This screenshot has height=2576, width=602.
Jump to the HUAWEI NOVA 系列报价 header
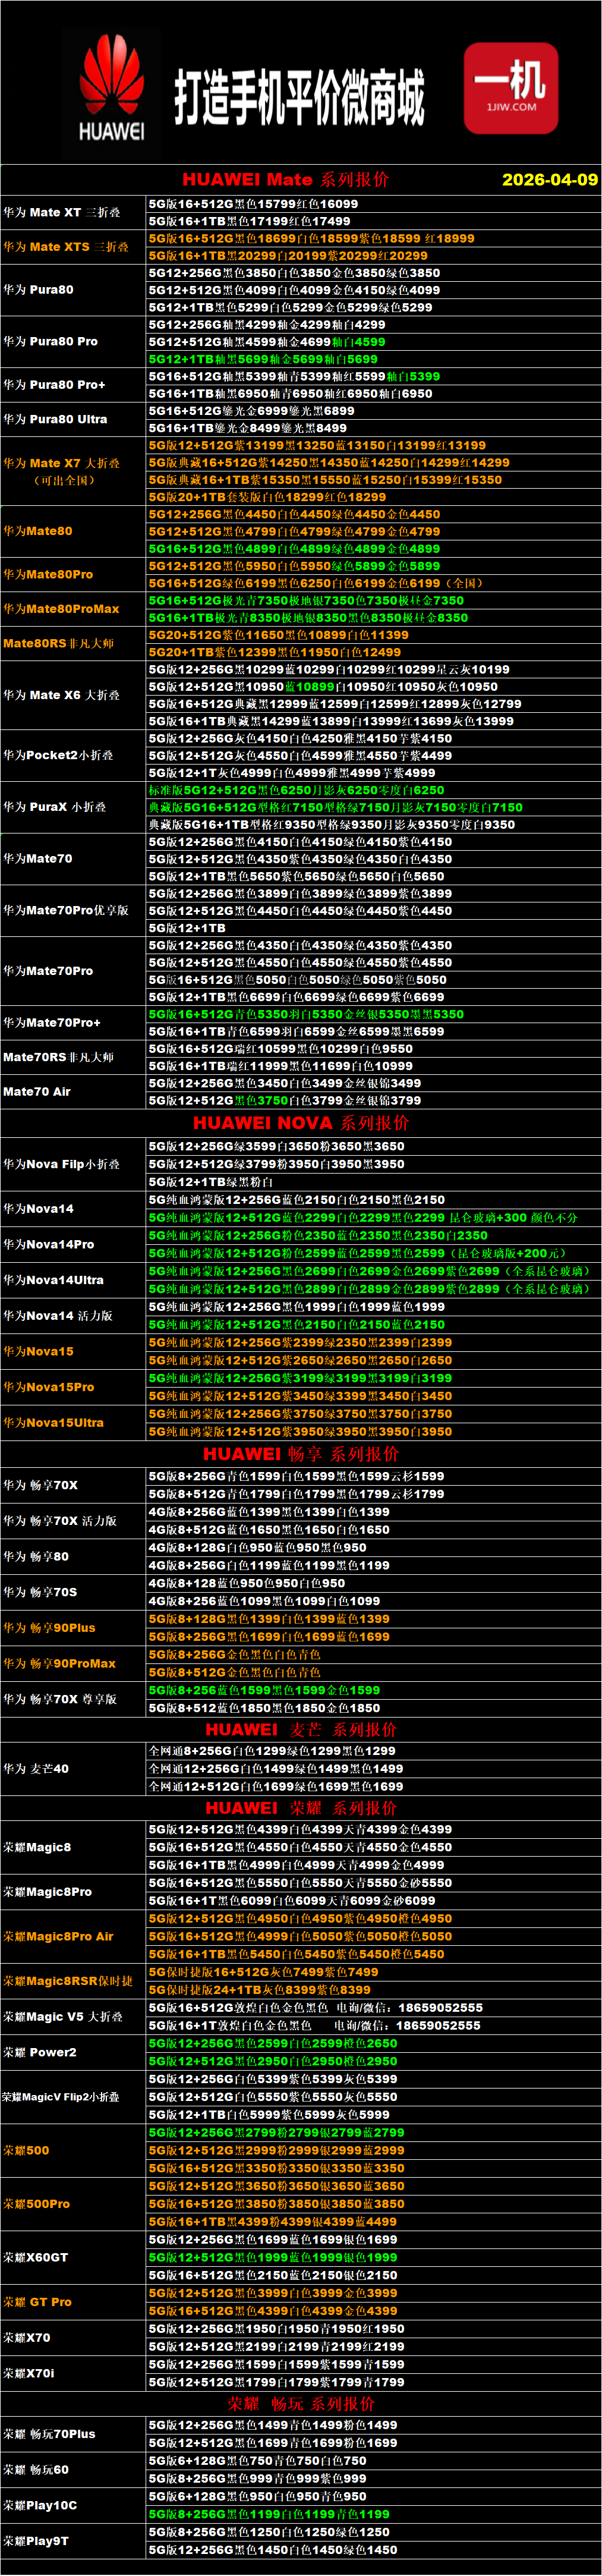pyautogui.click(x=300, y=1123)
